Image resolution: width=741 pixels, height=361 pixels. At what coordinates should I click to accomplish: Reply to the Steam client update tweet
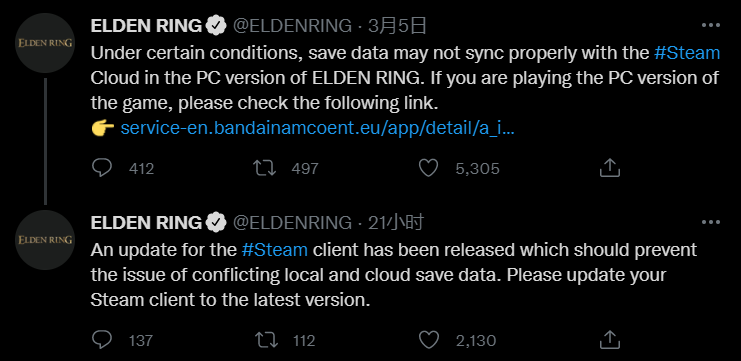101,339
